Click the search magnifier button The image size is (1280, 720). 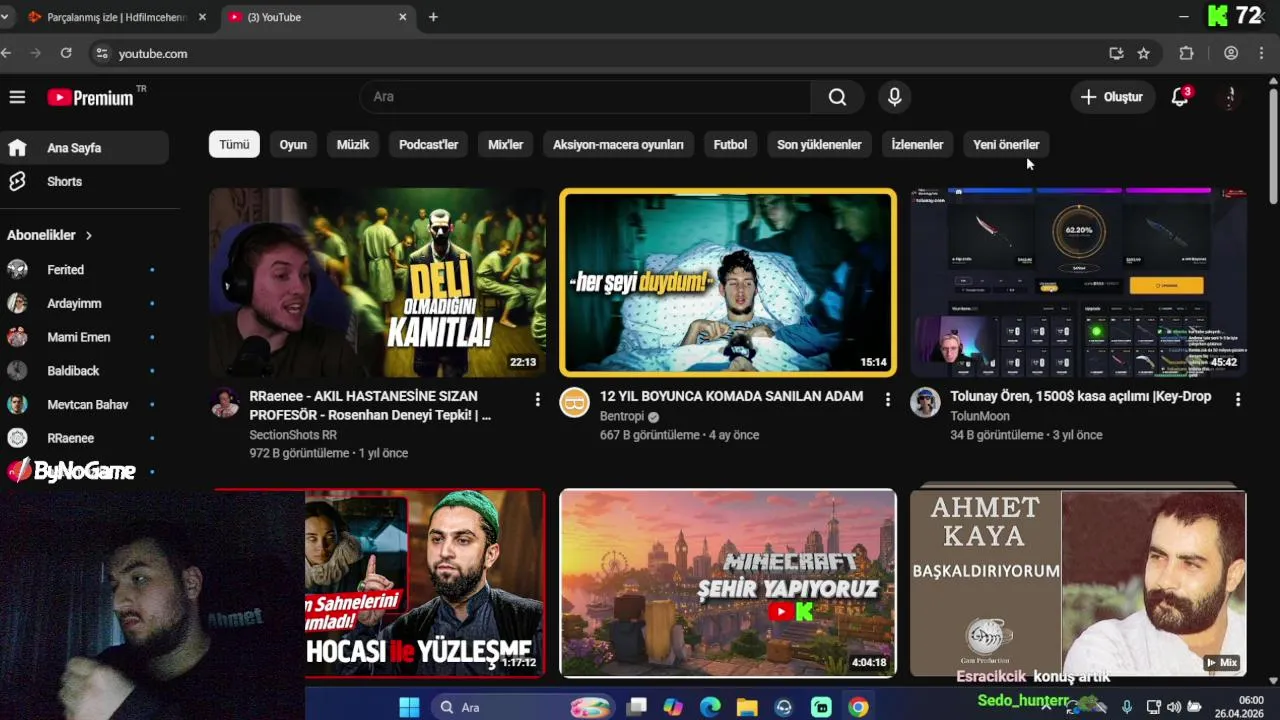(x=837, y=97)
